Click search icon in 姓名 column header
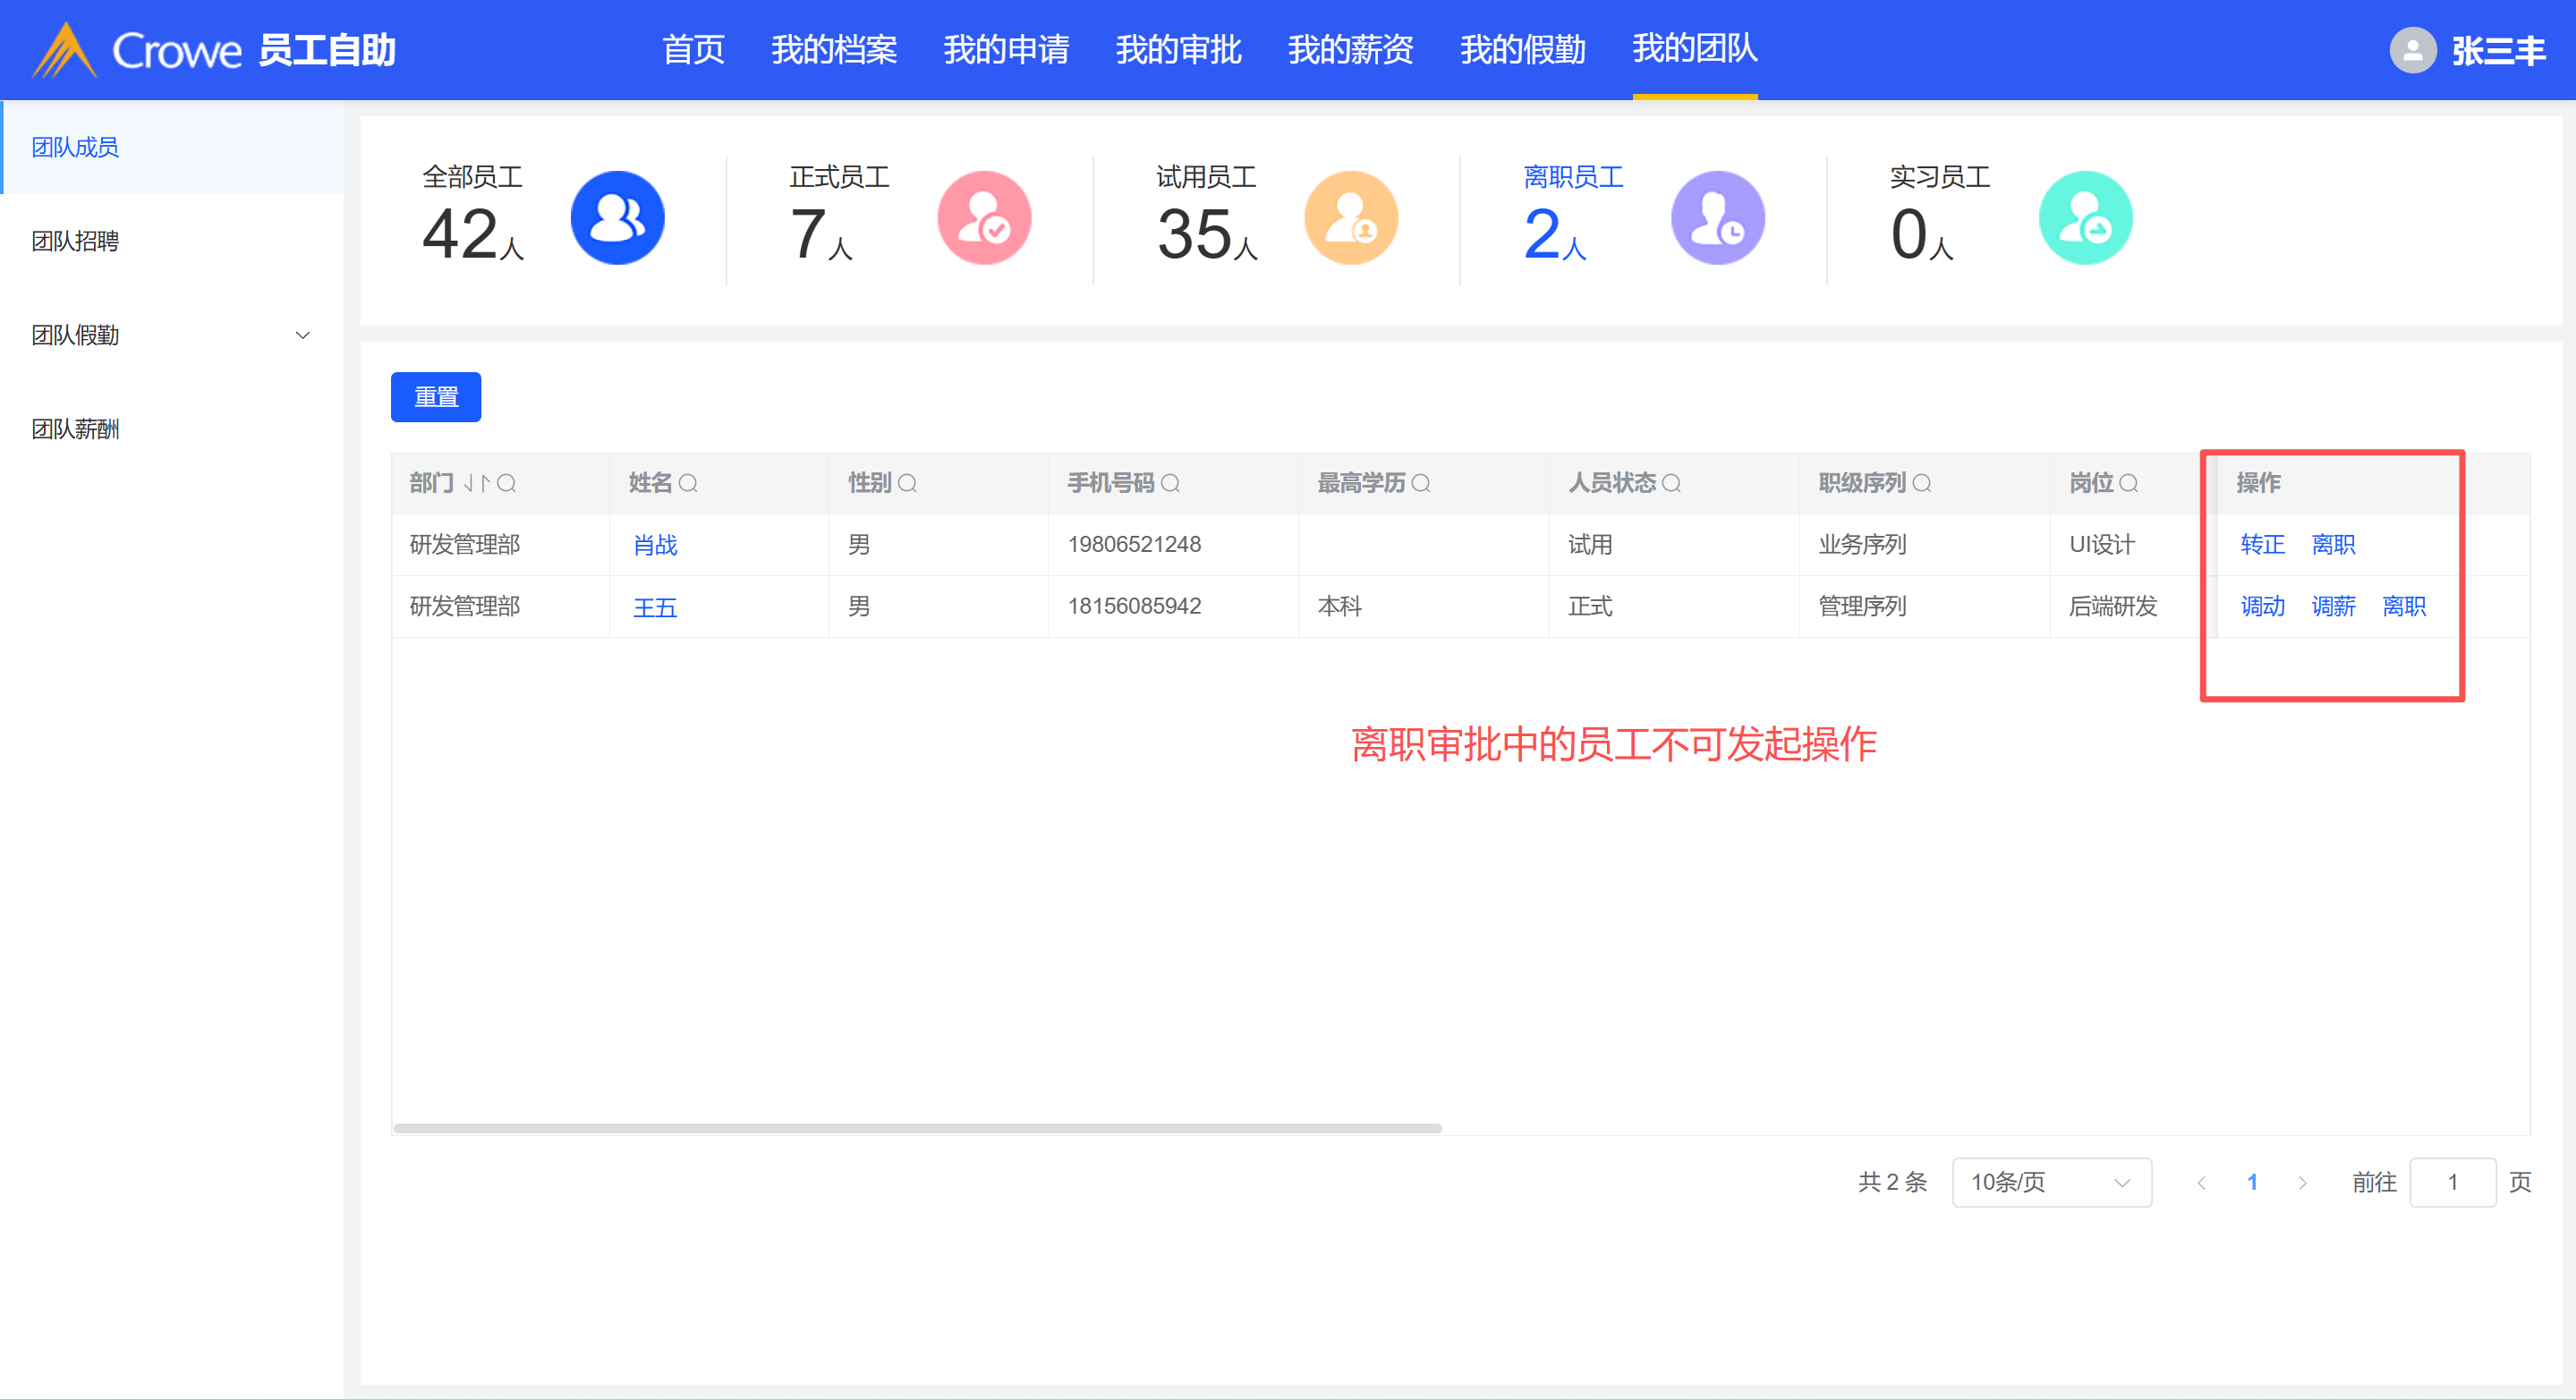The image size is (2576, 1400). click(688, 484)
